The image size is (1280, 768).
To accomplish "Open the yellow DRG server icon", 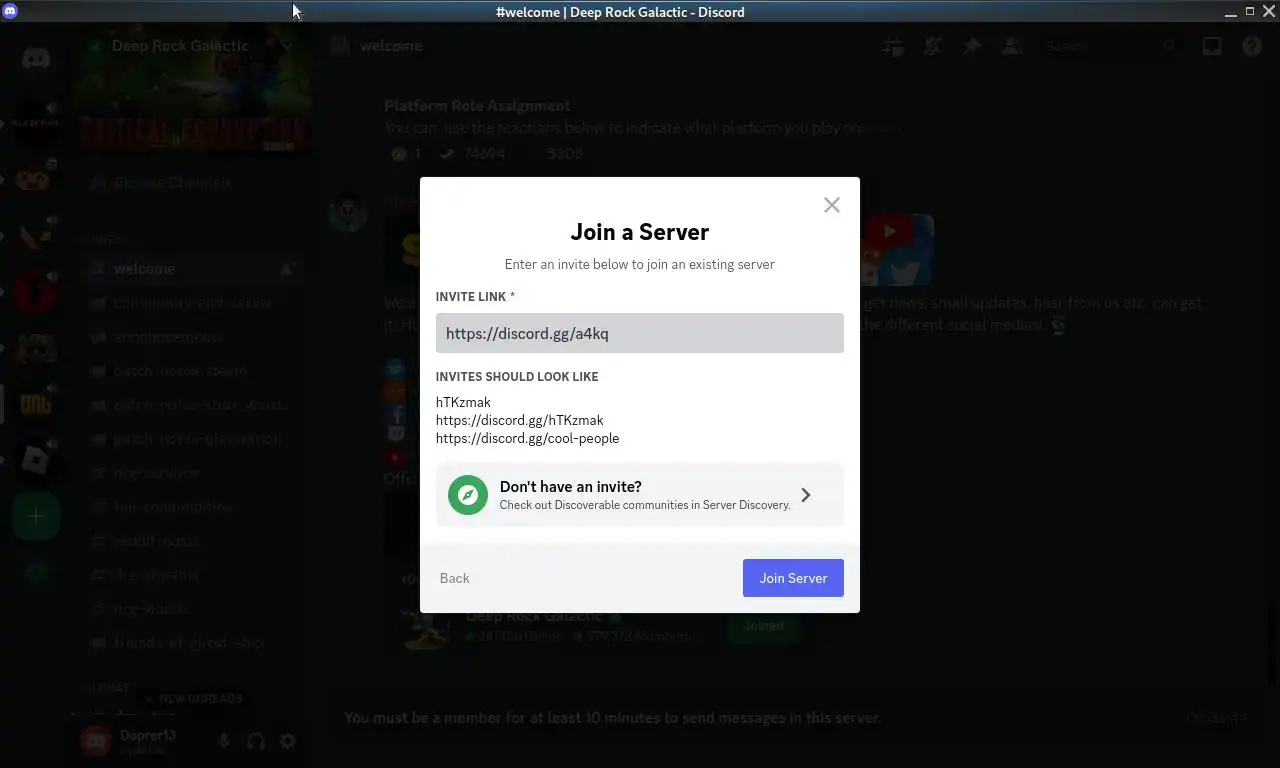I will click(36, 404).
